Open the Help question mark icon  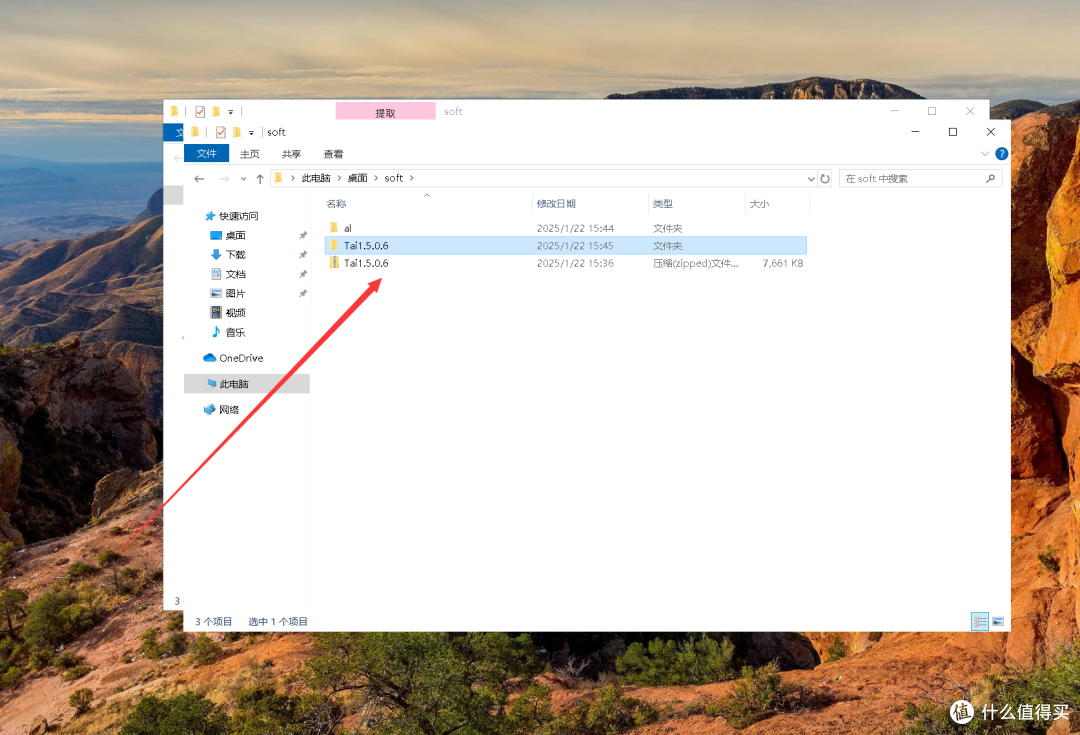point(1001,154)
